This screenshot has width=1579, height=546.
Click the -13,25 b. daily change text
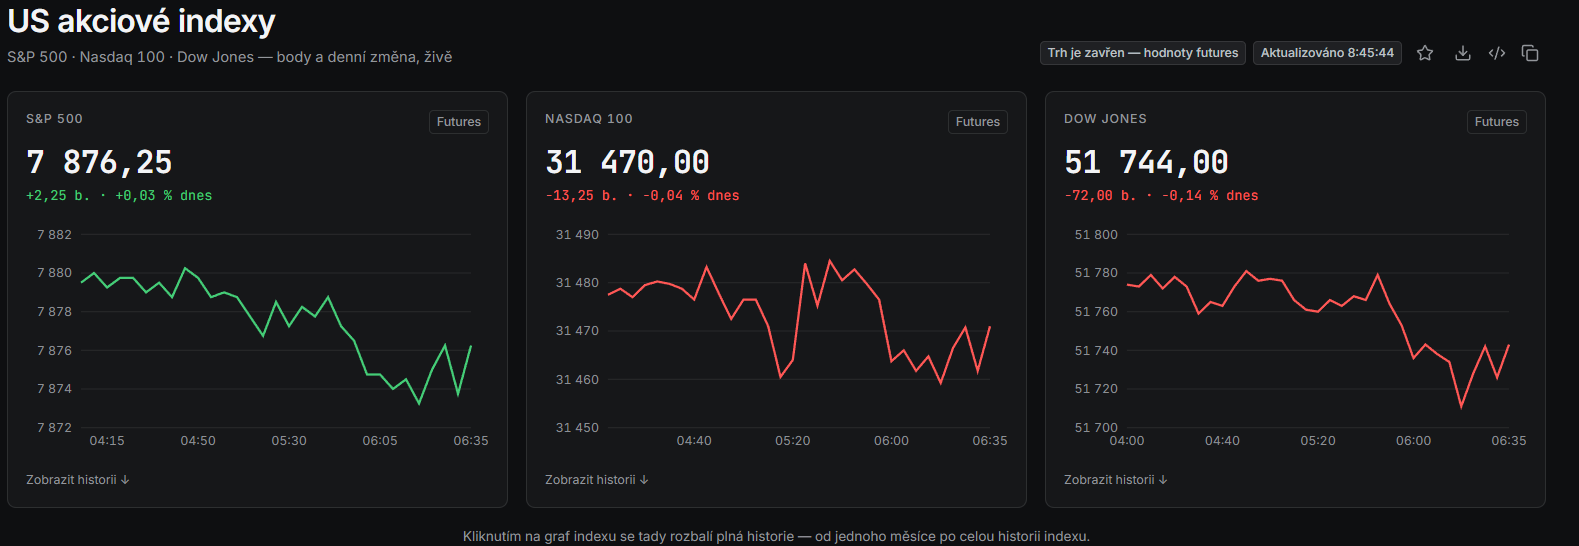pyautogui.click(x=642, y=196)
